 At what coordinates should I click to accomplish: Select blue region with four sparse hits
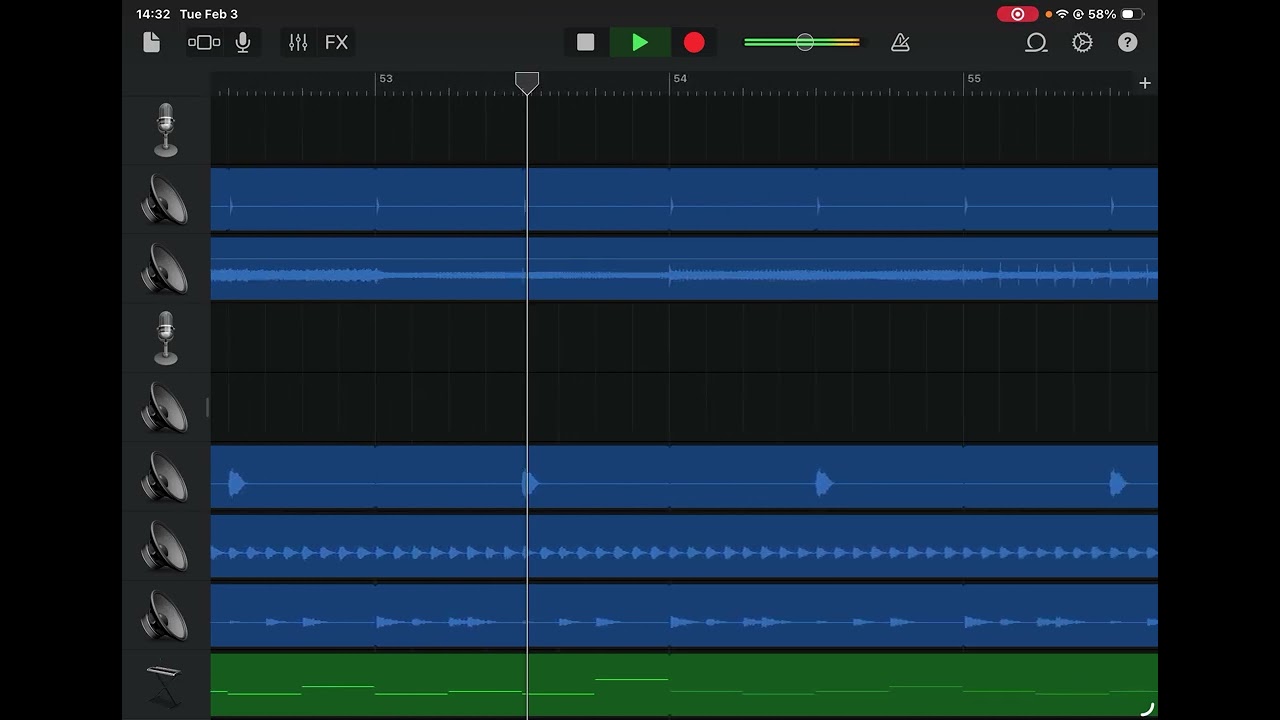pyautogui.click(x=684, y=477)
